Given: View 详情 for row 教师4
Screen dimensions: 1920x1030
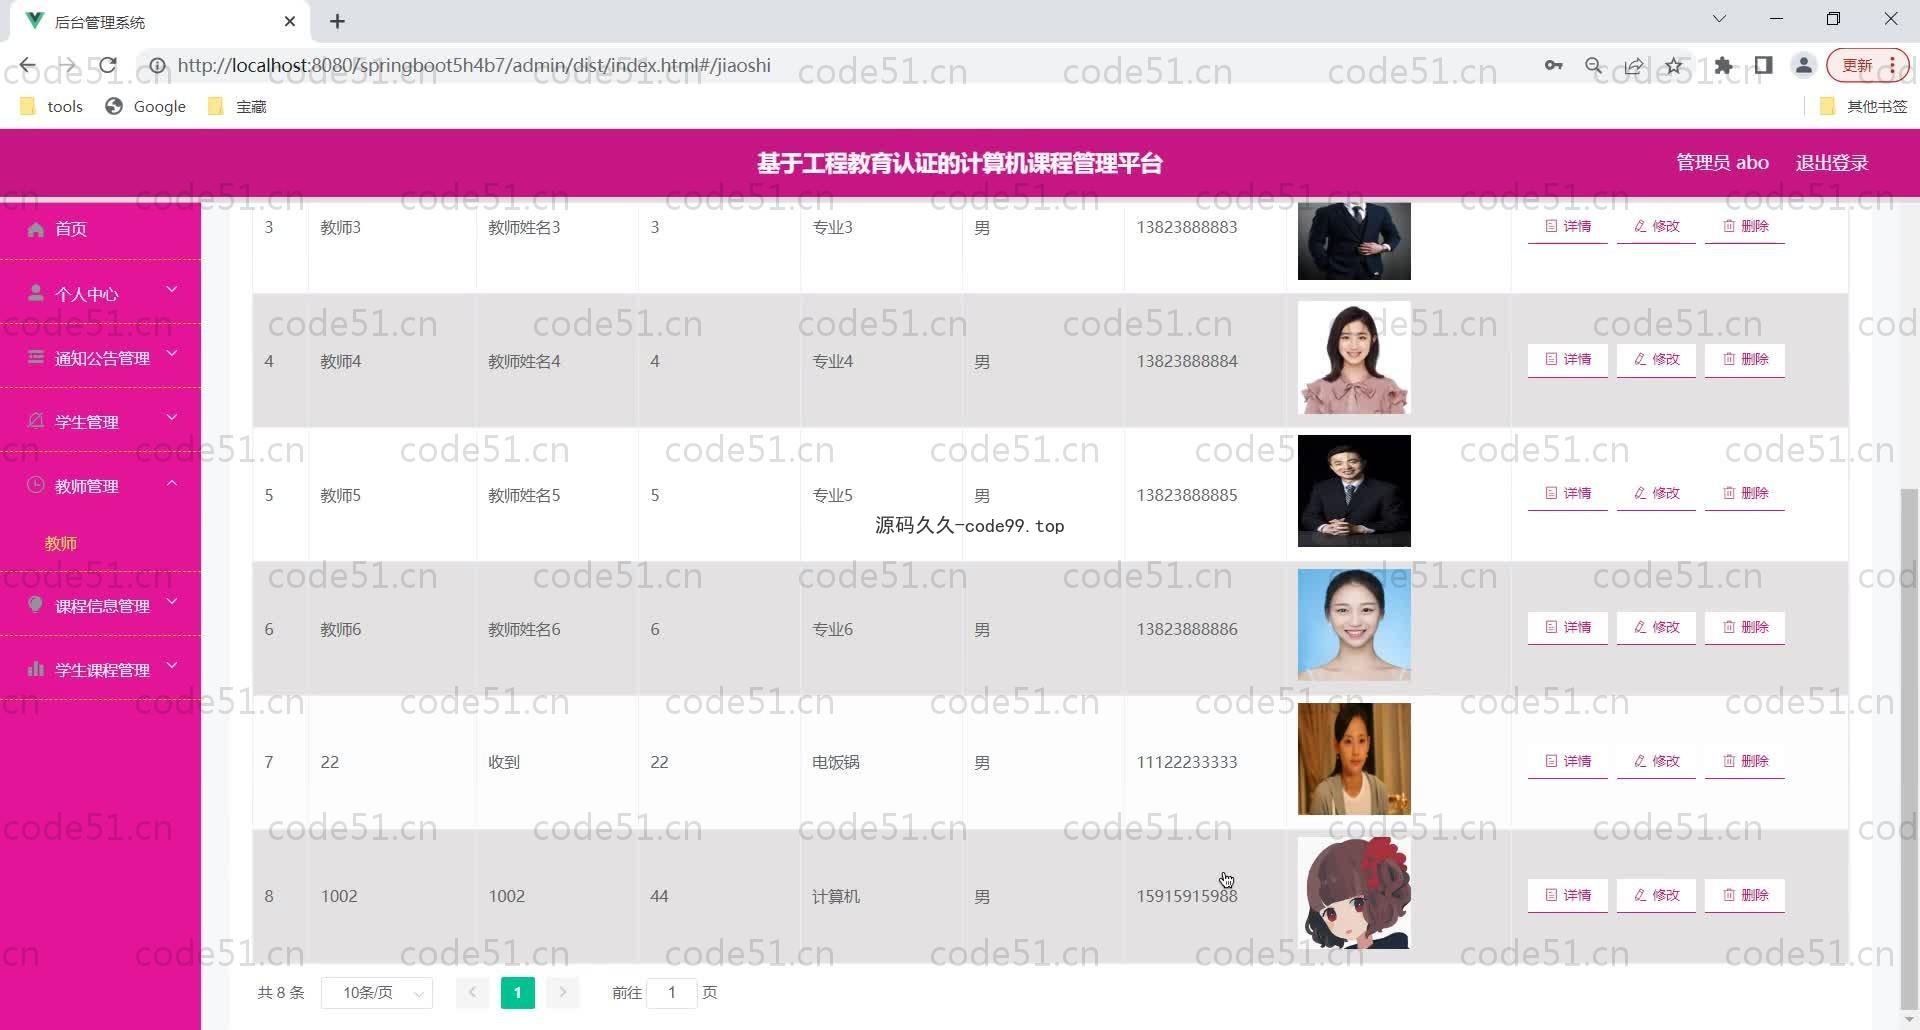Looking at the screenshot, I should (1567, 359).
